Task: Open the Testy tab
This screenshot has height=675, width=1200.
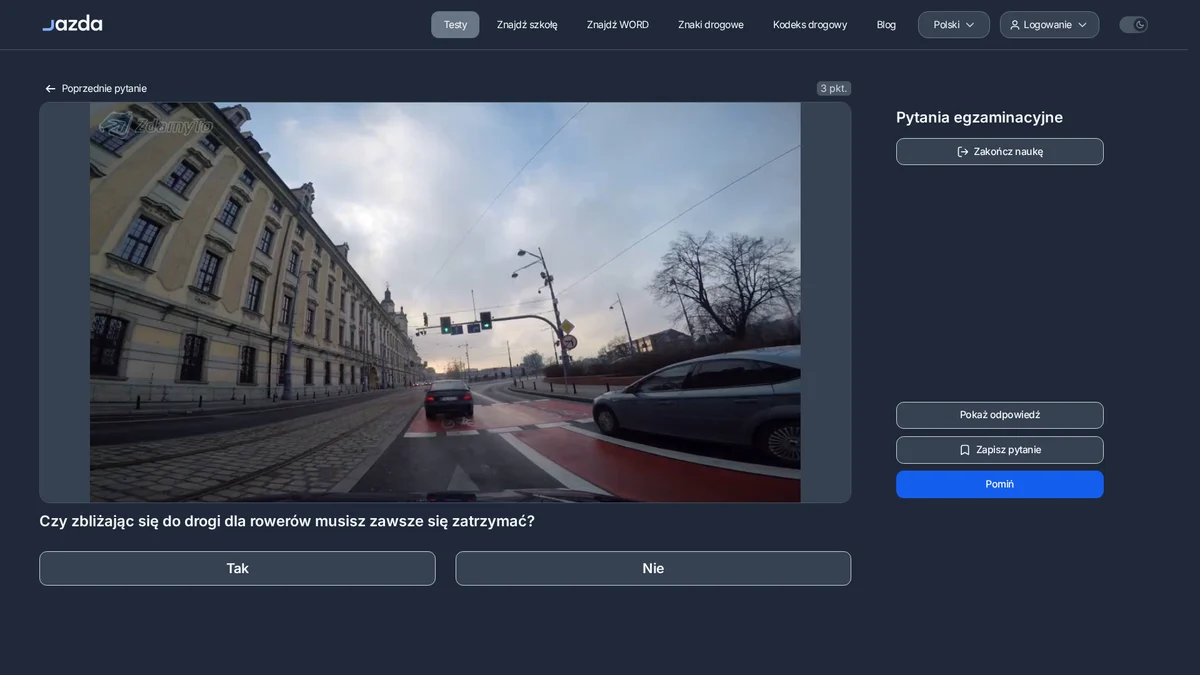Action: click(x=455, y=25)
